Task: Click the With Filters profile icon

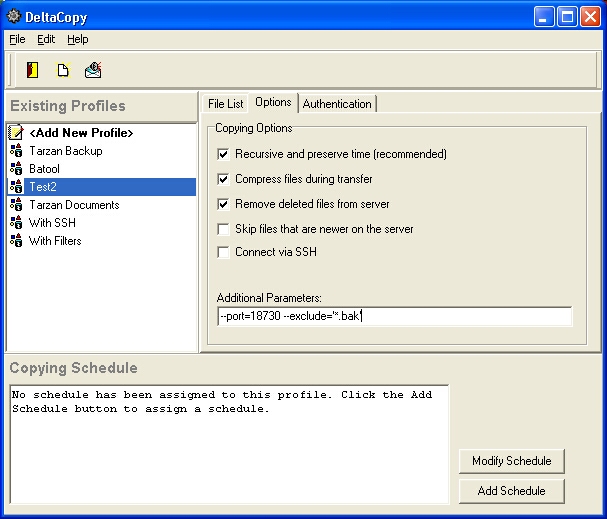Action: (x=16, y=240)
